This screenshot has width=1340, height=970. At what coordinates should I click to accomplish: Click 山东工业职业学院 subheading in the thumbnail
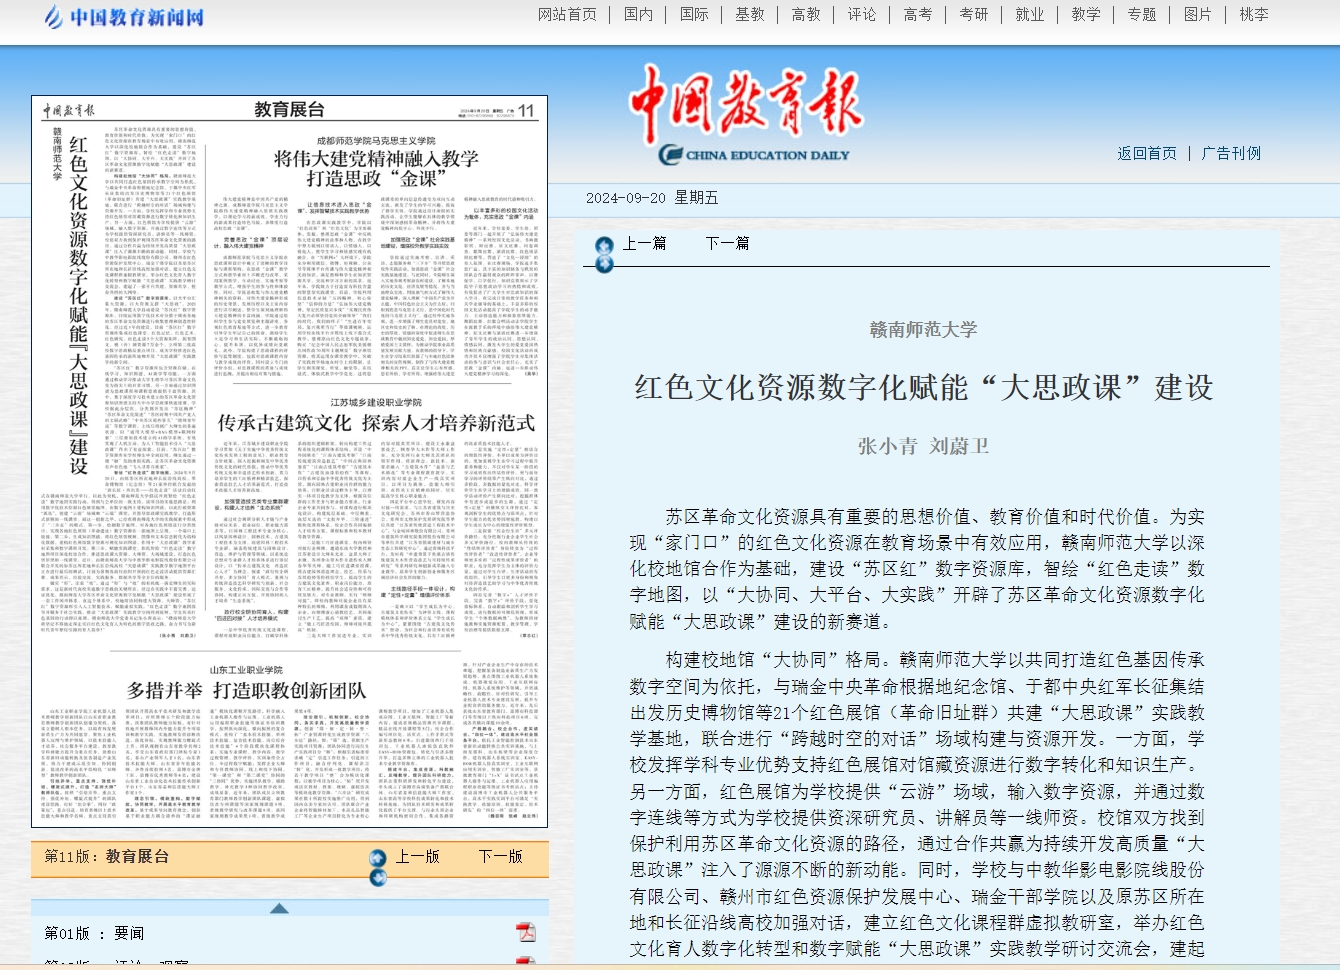click(x=247, y=670)
